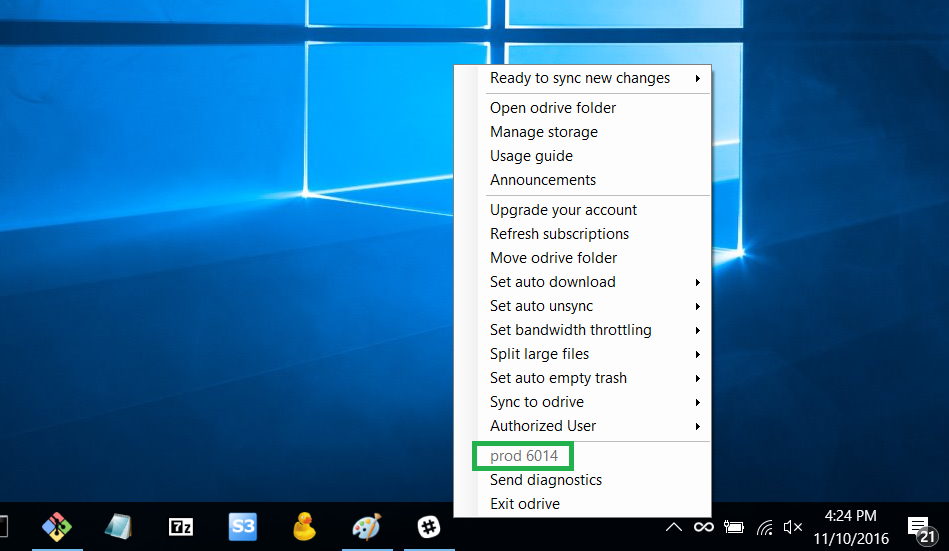Image resolution: width=949 pixels, height=551 pixels.
Task: Choose Manage storage from the menu
Action: coord(544,132)
